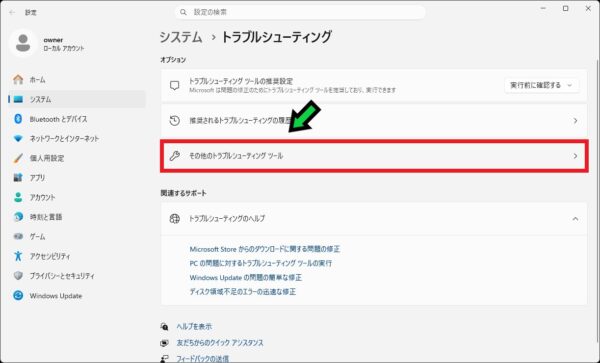Click into the 設定の検索 search field
The width and height of the screenshot is (600, 363).
300,12
